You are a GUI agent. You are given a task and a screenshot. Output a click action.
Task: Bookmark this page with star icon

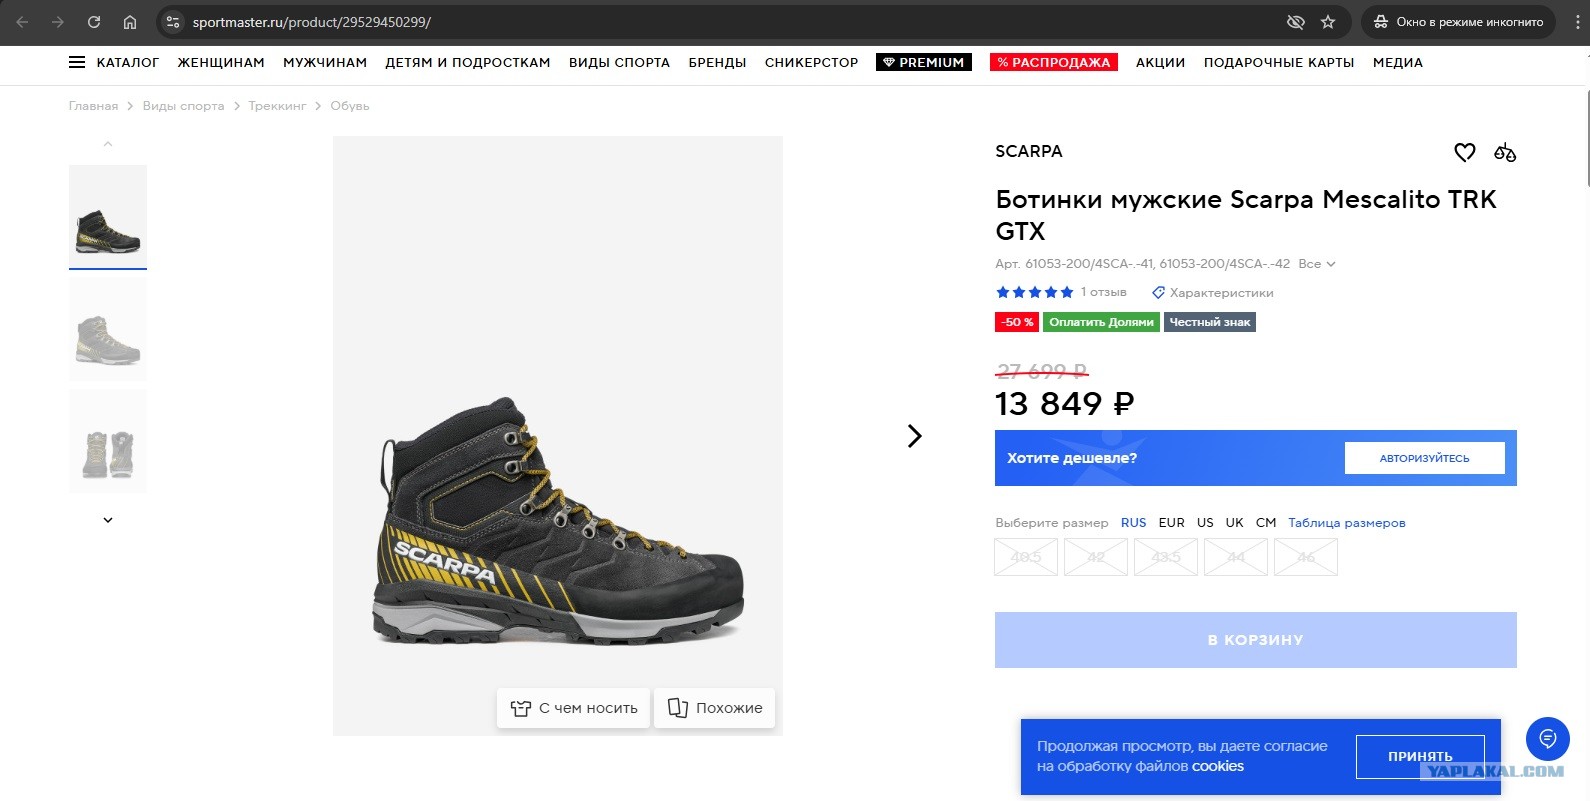point(1328,22)
